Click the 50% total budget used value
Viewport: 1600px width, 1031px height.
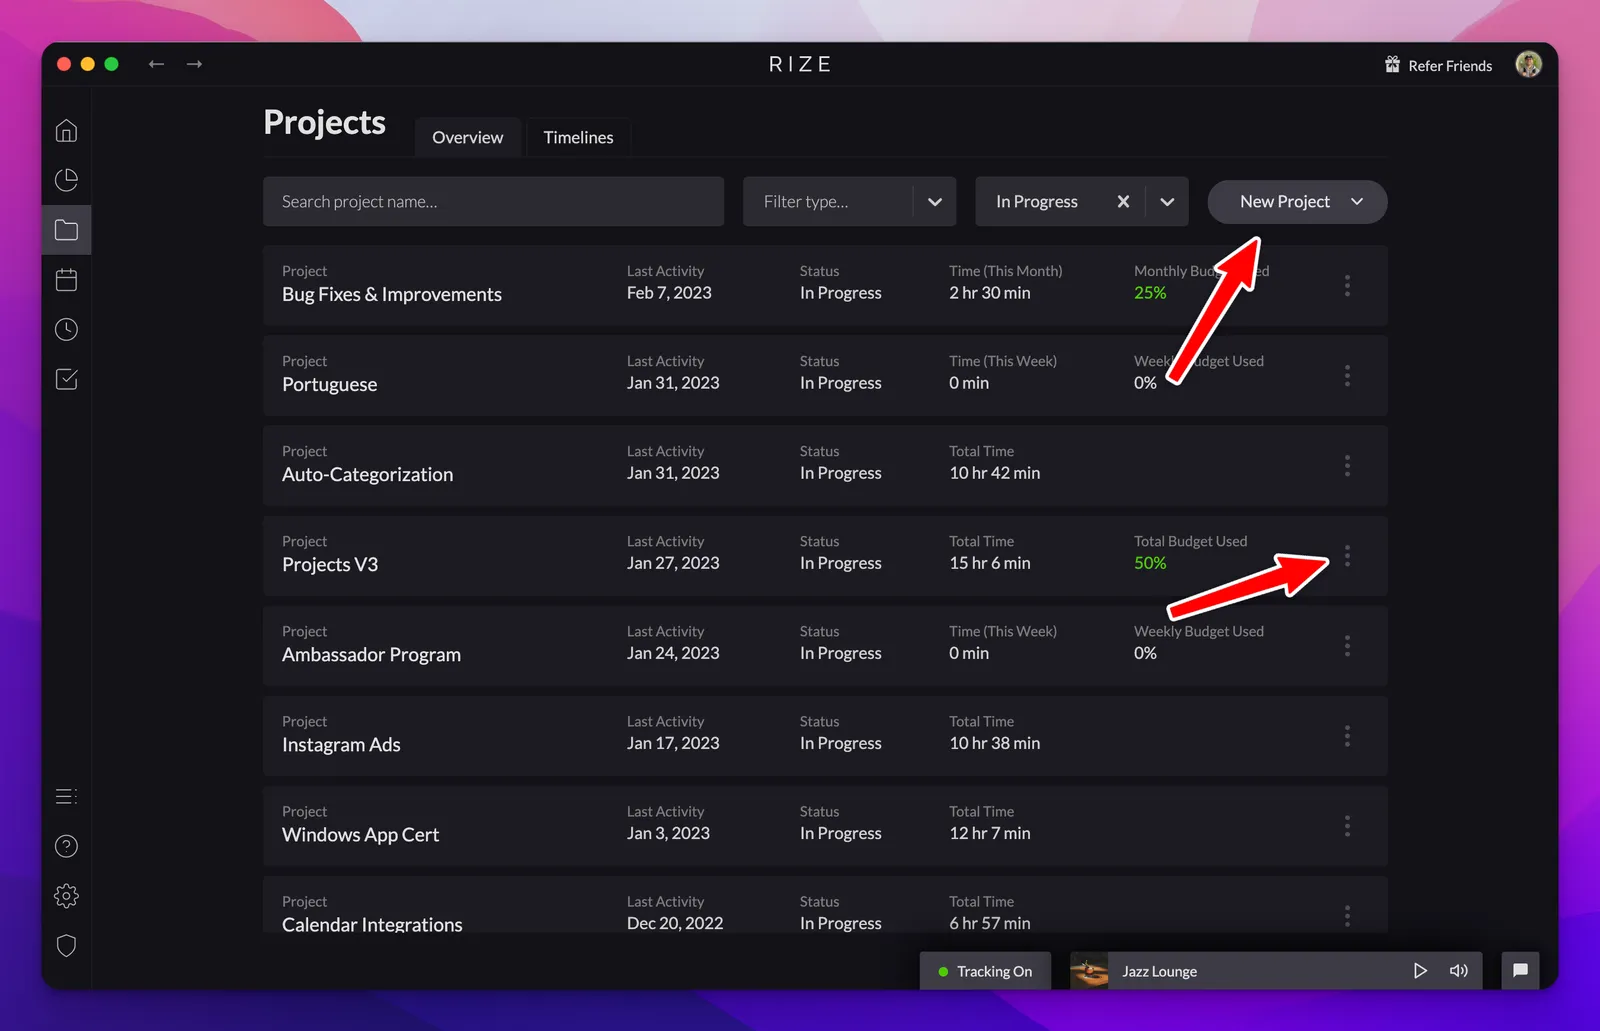1150,563
